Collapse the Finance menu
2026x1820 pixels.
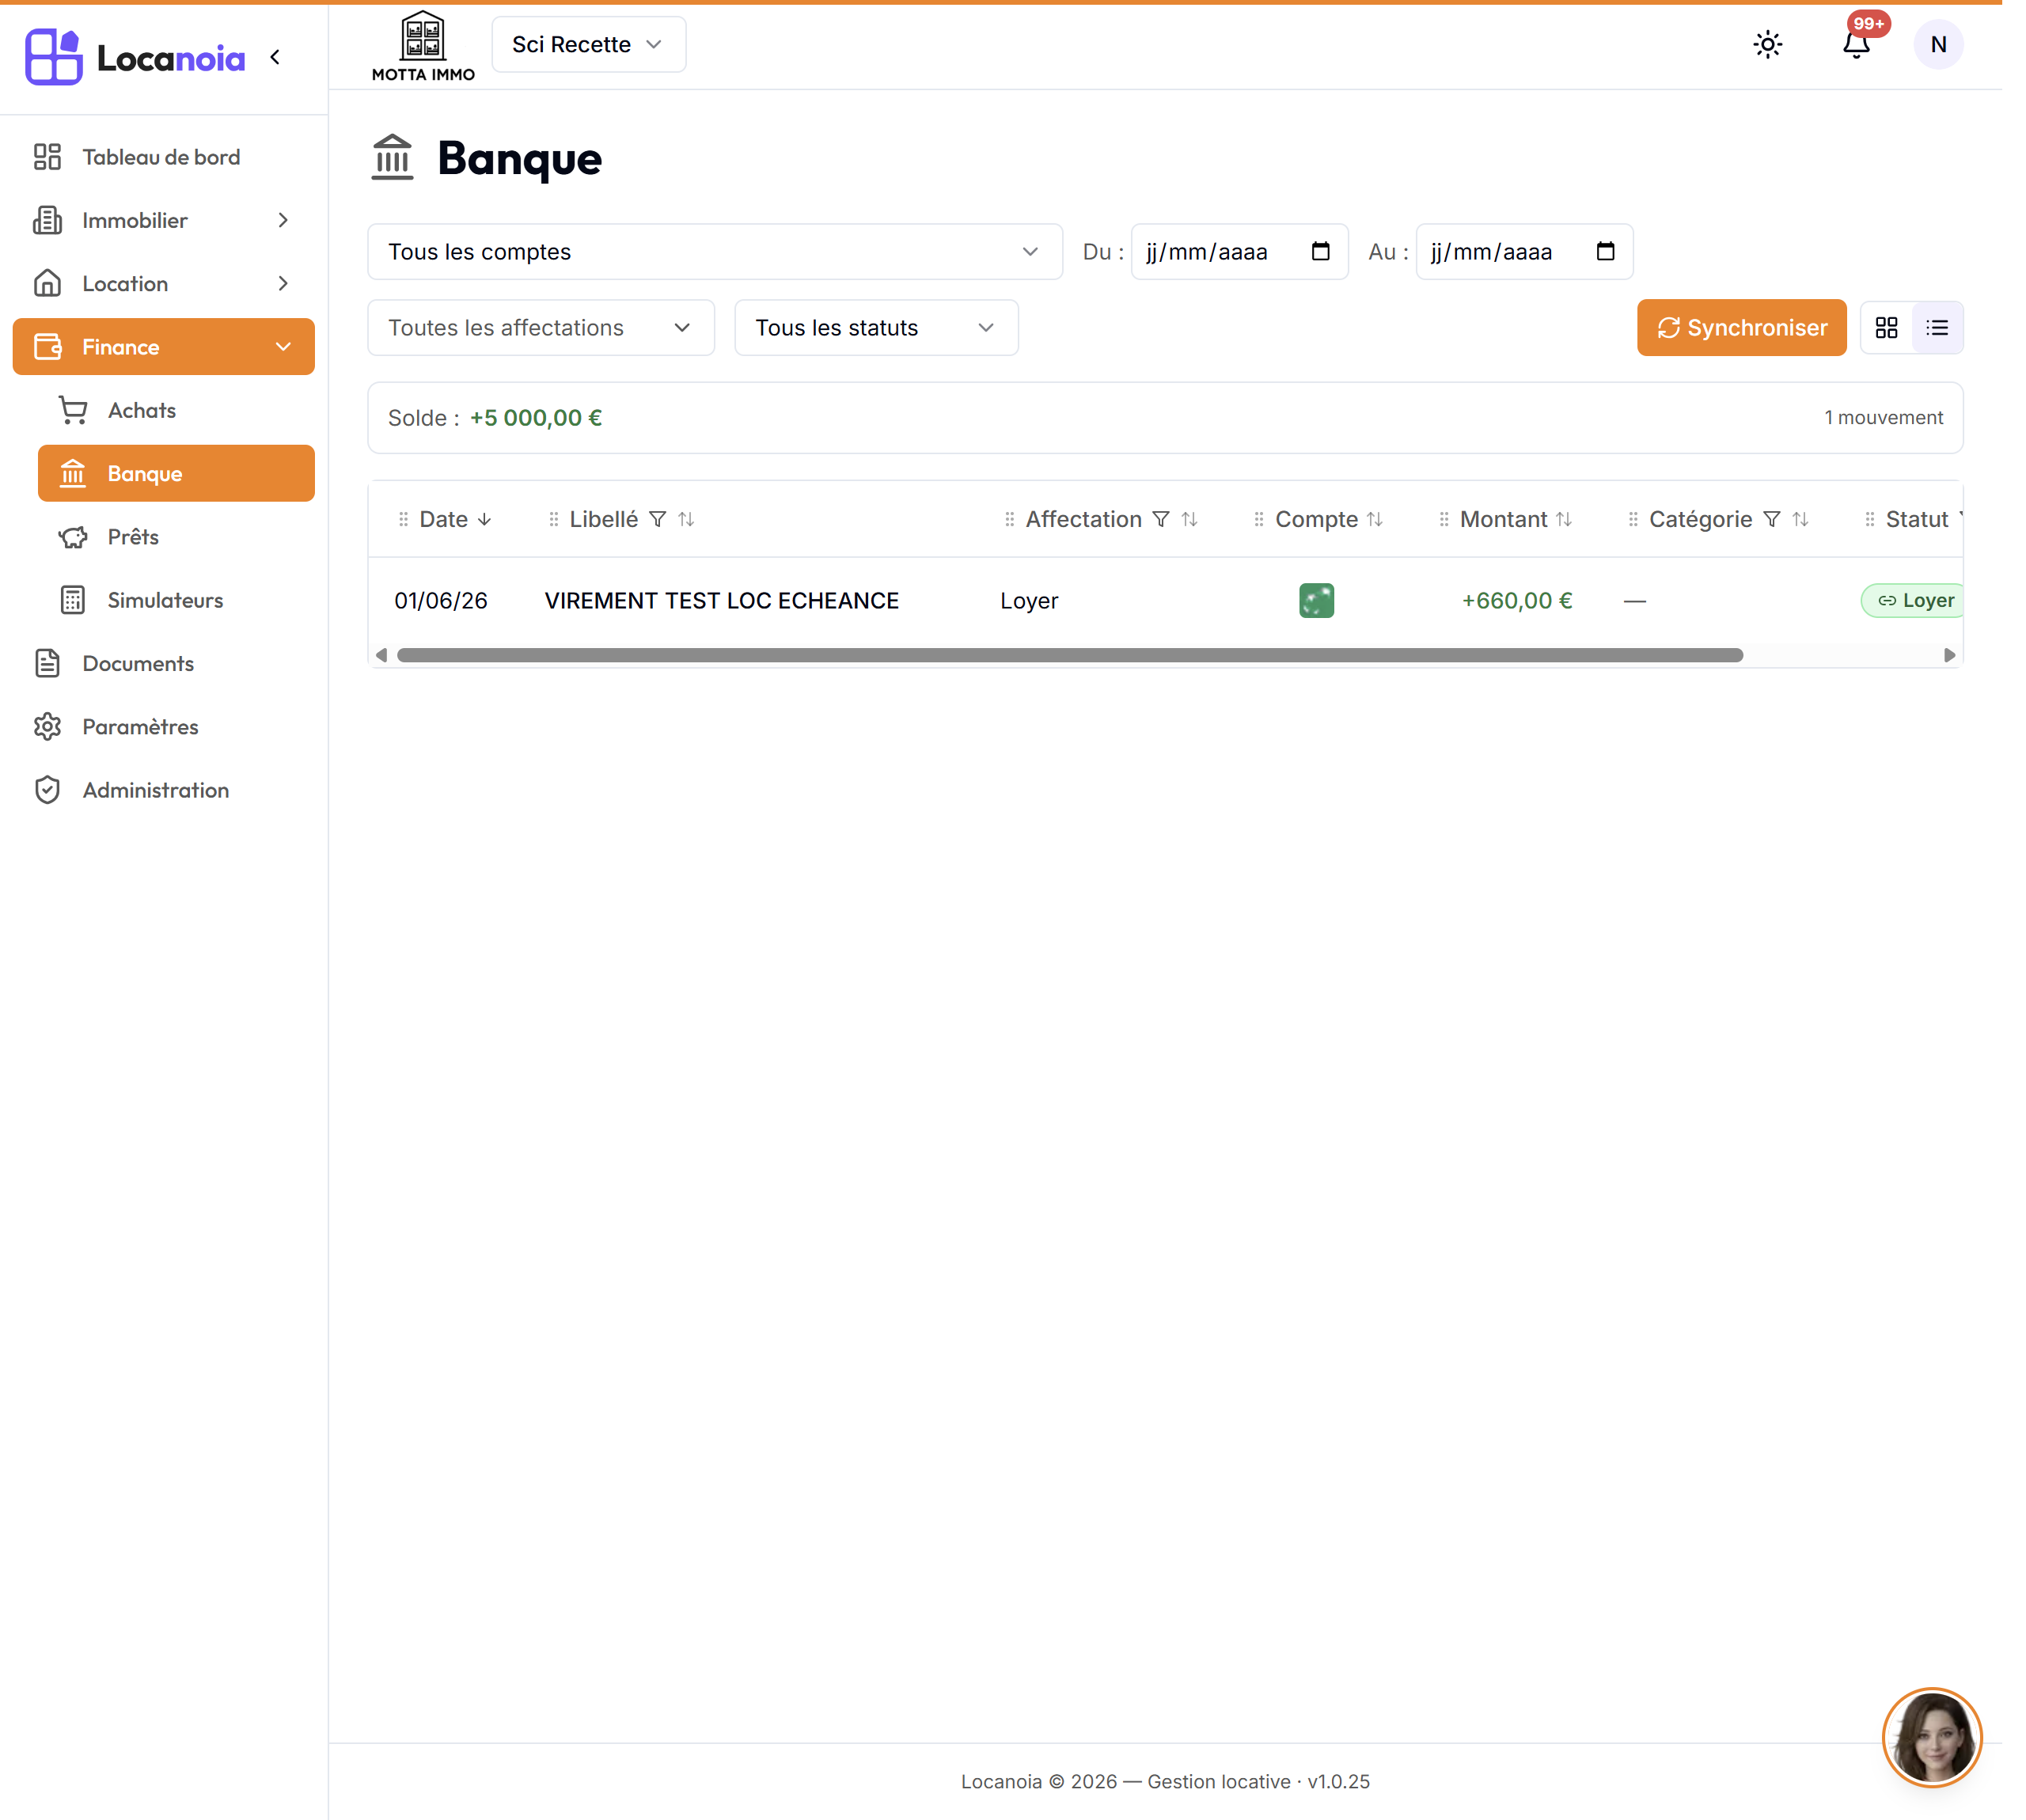(x=164, y=347)
